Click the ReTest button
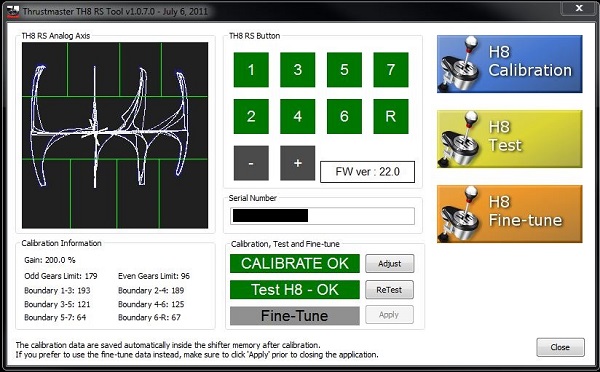The image size is (600, 372). tap(390, 290)
